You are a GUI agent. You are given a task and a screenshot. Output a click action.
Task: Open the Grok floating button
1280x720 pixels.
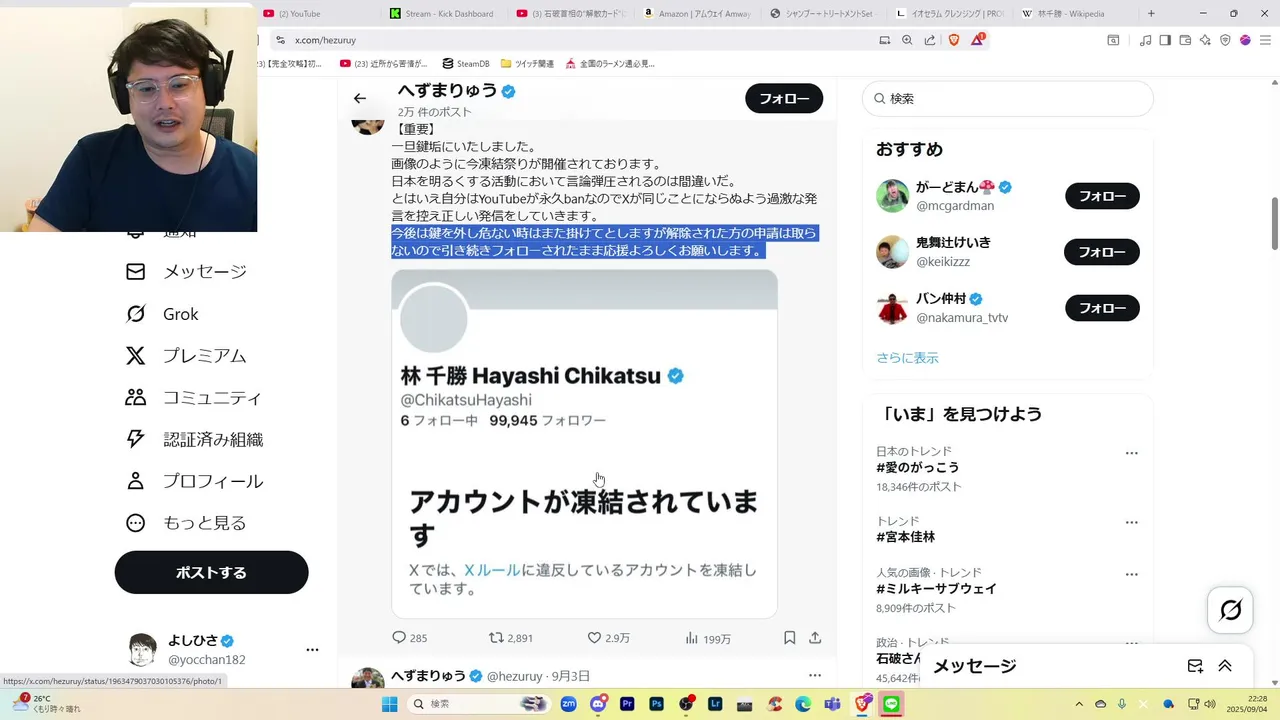pos(1230,610)
